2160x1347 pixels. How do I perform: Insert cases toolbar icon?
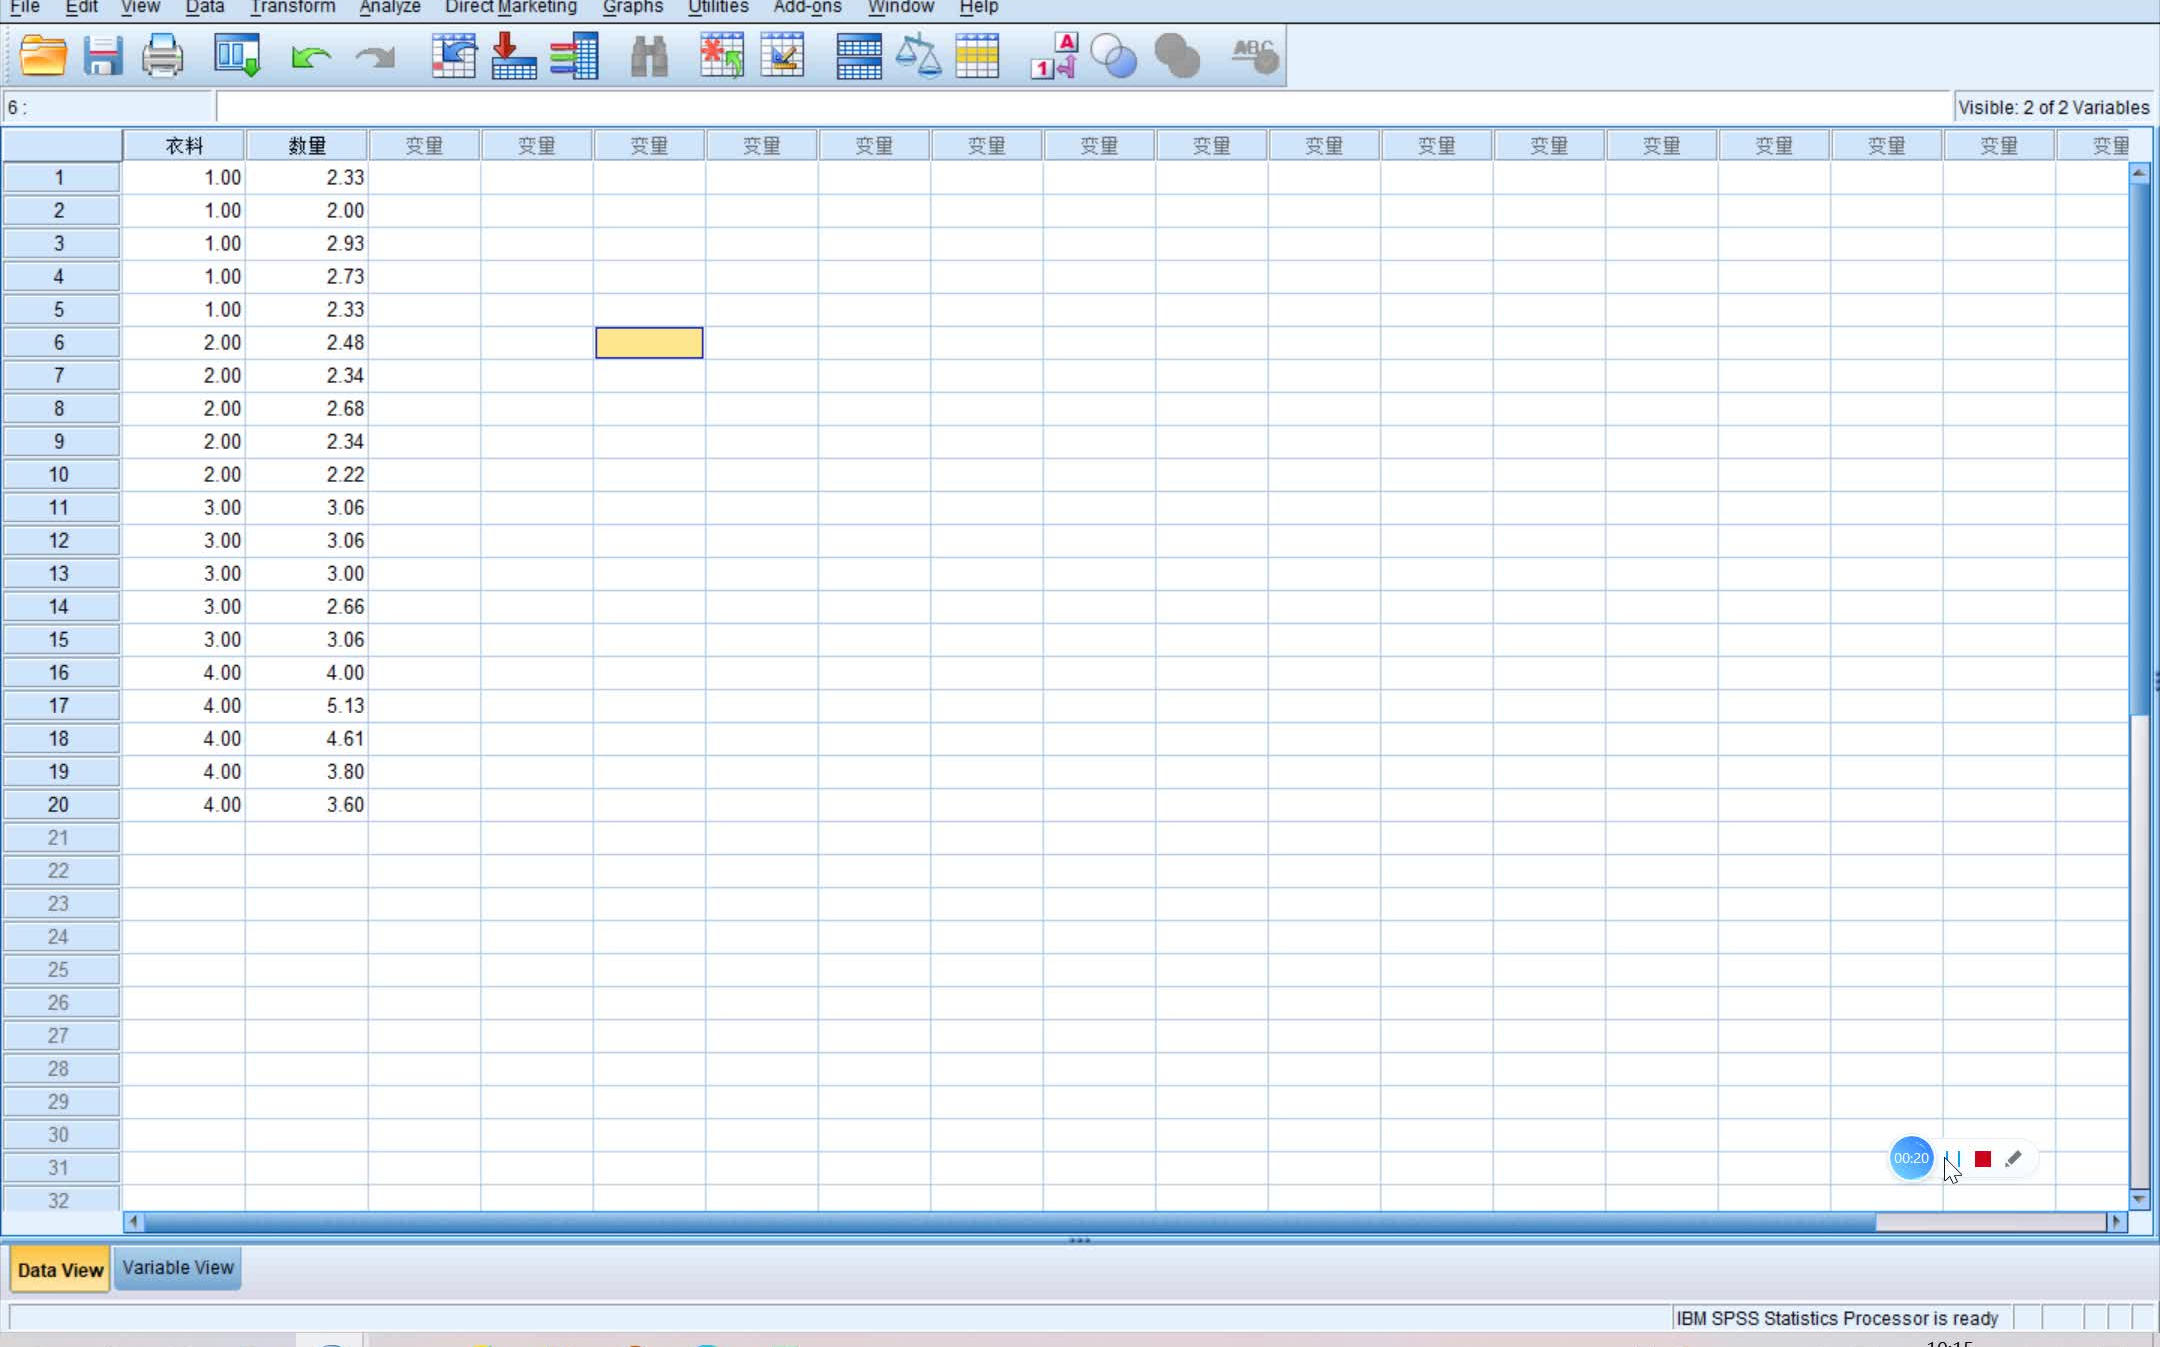click(x=721, y=56)
